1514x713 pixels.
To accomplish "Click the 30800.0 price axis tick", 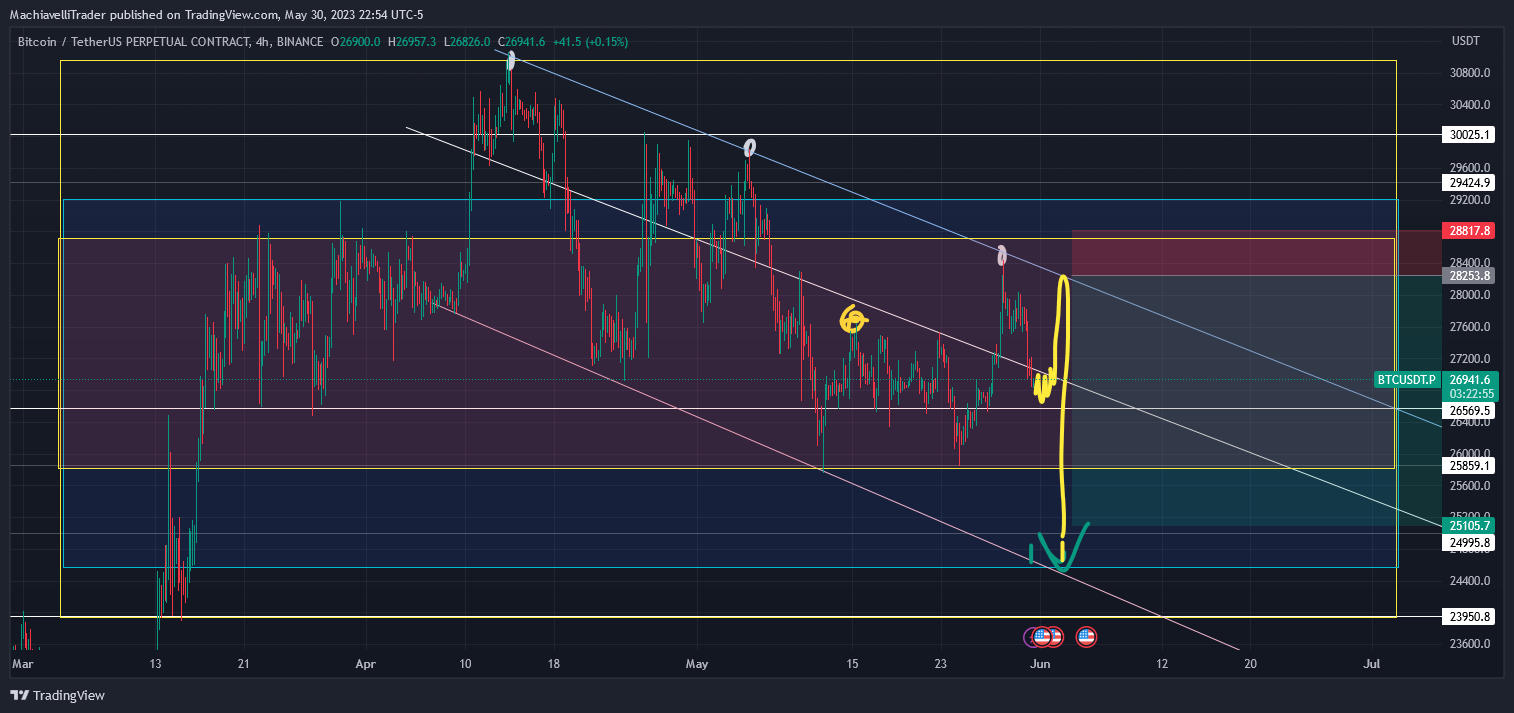I will click(1469, 73).
